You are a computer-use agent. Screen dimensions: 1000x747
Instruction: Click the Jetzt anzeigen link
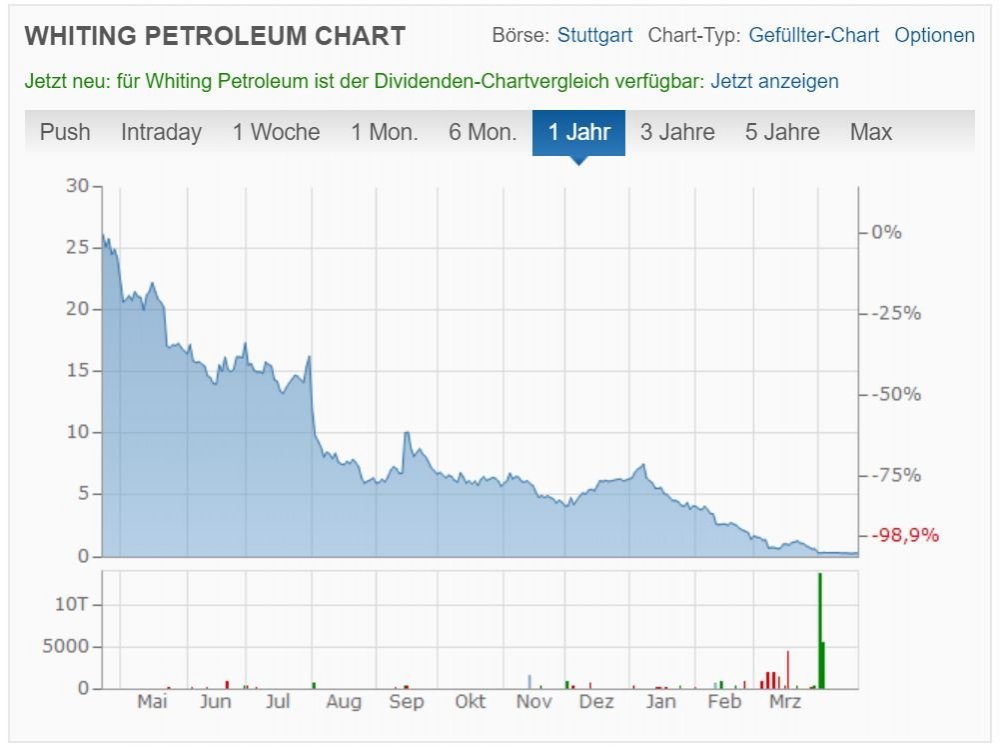[774, 82]
